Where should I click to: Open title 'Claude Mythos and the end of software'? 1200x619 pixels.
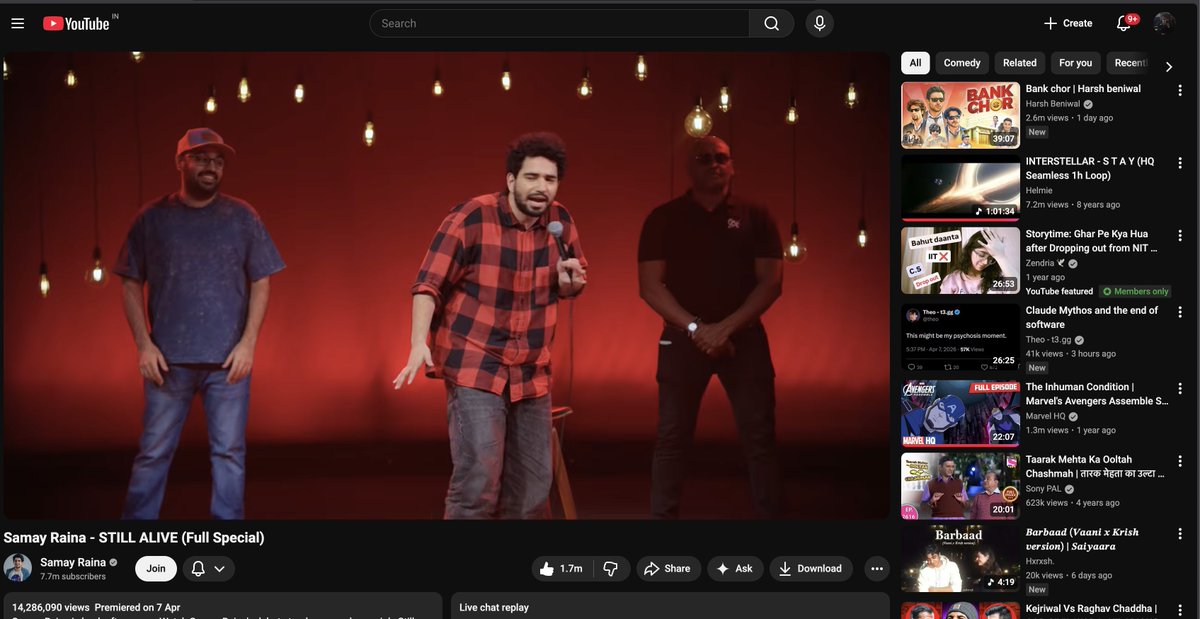[x=1092, y=318]
